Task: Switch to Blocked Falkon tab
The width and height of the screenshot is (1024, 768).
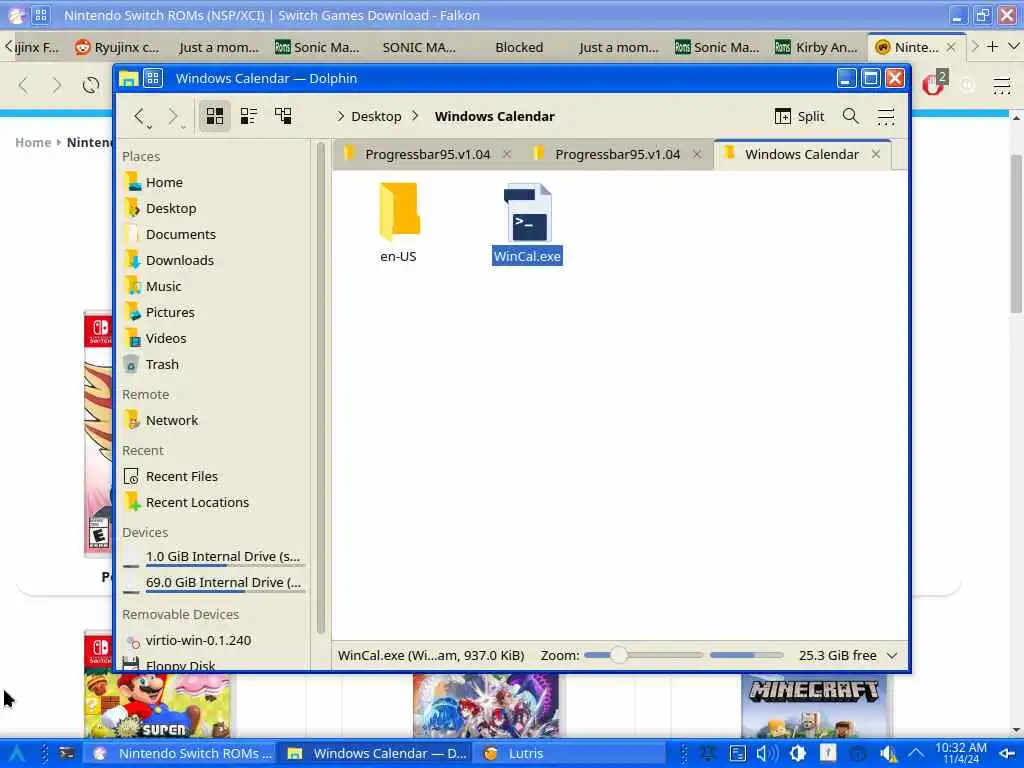Action: pyautogui.click(x=519, y=47)
